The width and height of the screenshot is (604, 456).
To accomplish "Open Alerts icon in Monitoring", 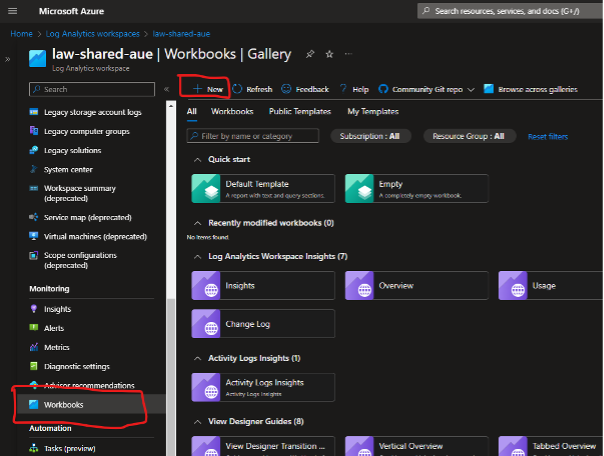I will (34, 328).
